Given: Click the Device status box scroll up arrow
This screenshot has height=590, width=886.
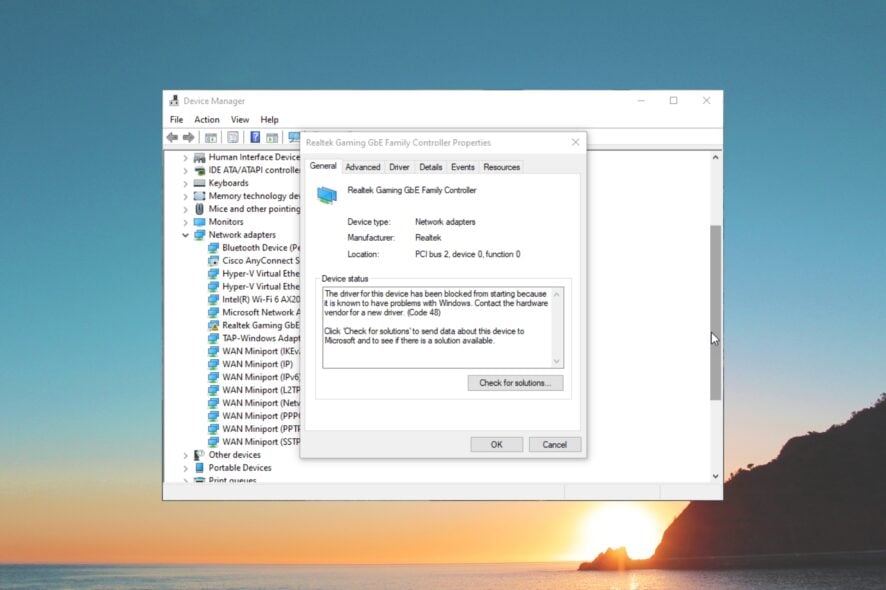Looking at the screenshot, I should [x=557, y=294].
